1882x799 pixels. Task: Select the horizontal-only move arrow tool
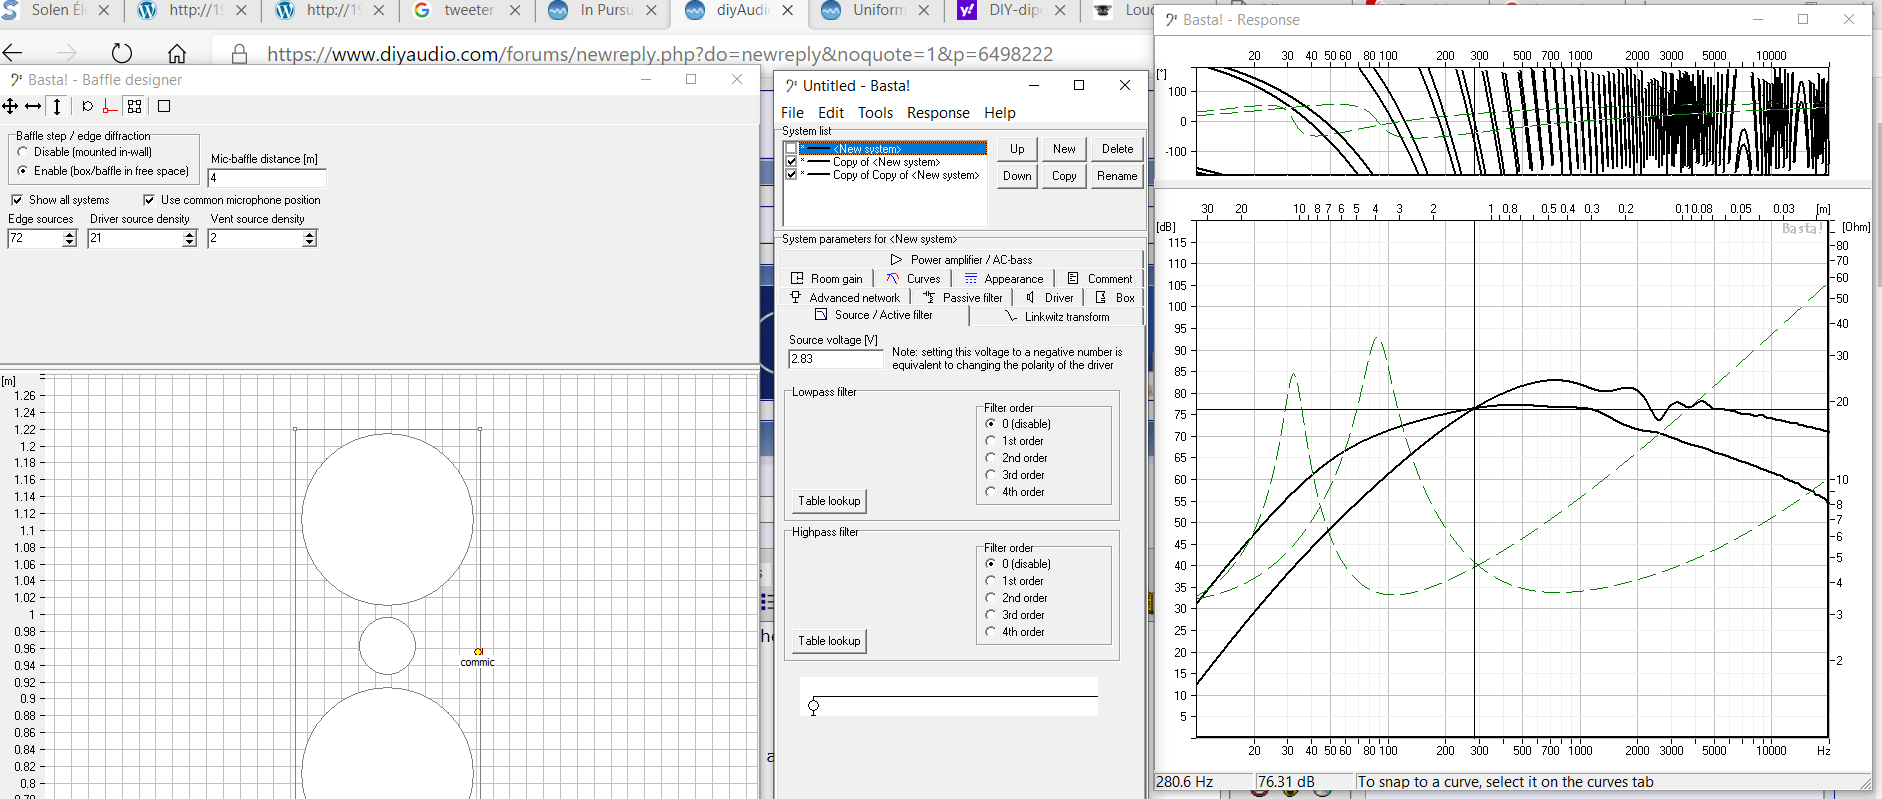[x=33, y=106]
